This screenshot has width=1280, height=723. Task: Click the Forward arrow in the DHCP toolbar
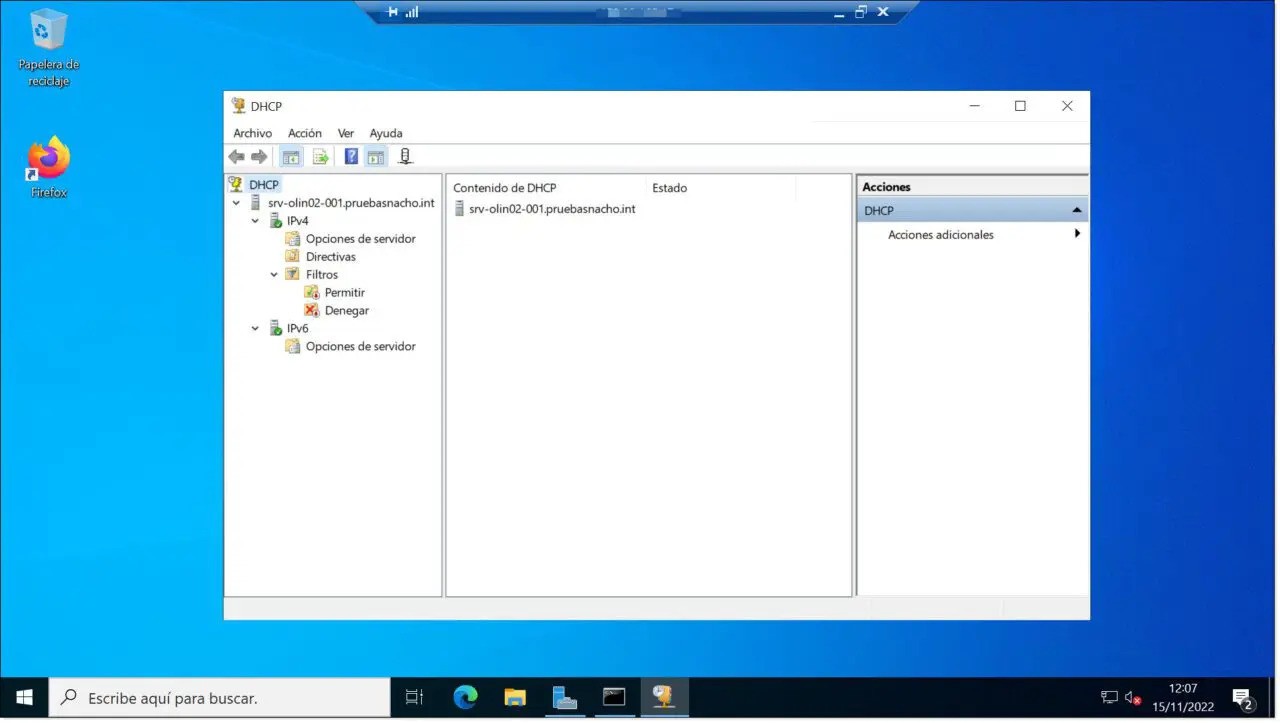[259, 157]
